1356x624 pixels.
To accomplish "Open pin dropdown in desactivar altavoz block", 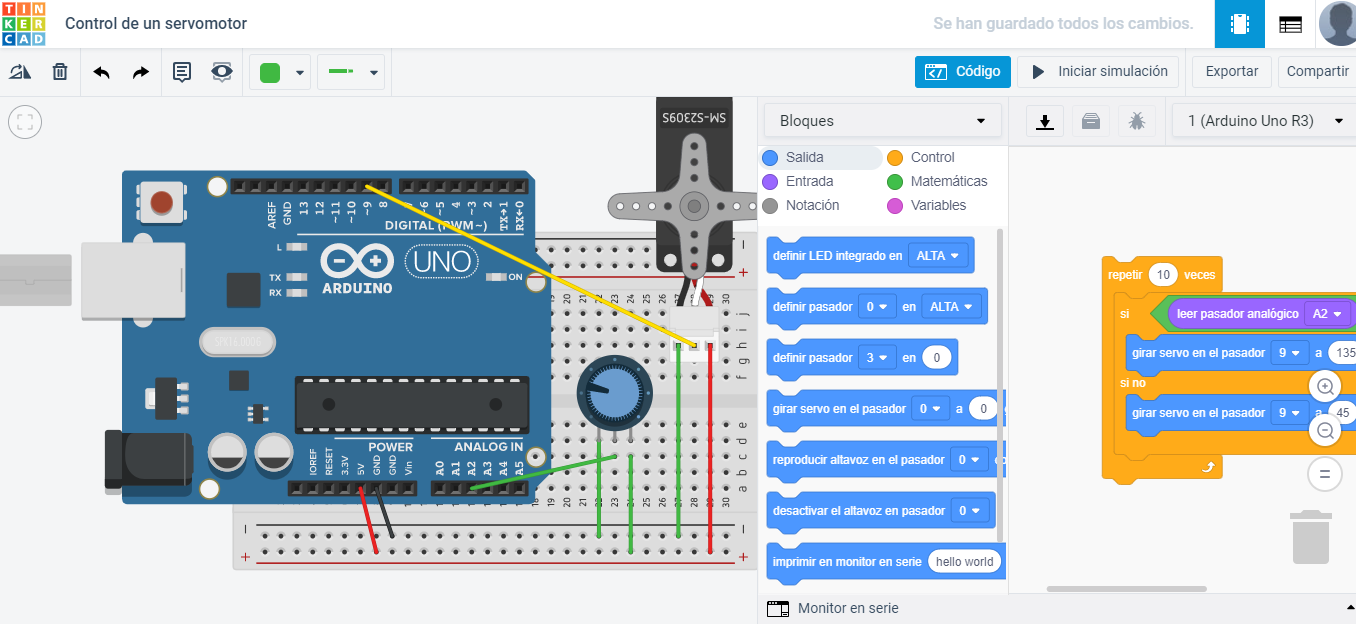I will [970, 511].
